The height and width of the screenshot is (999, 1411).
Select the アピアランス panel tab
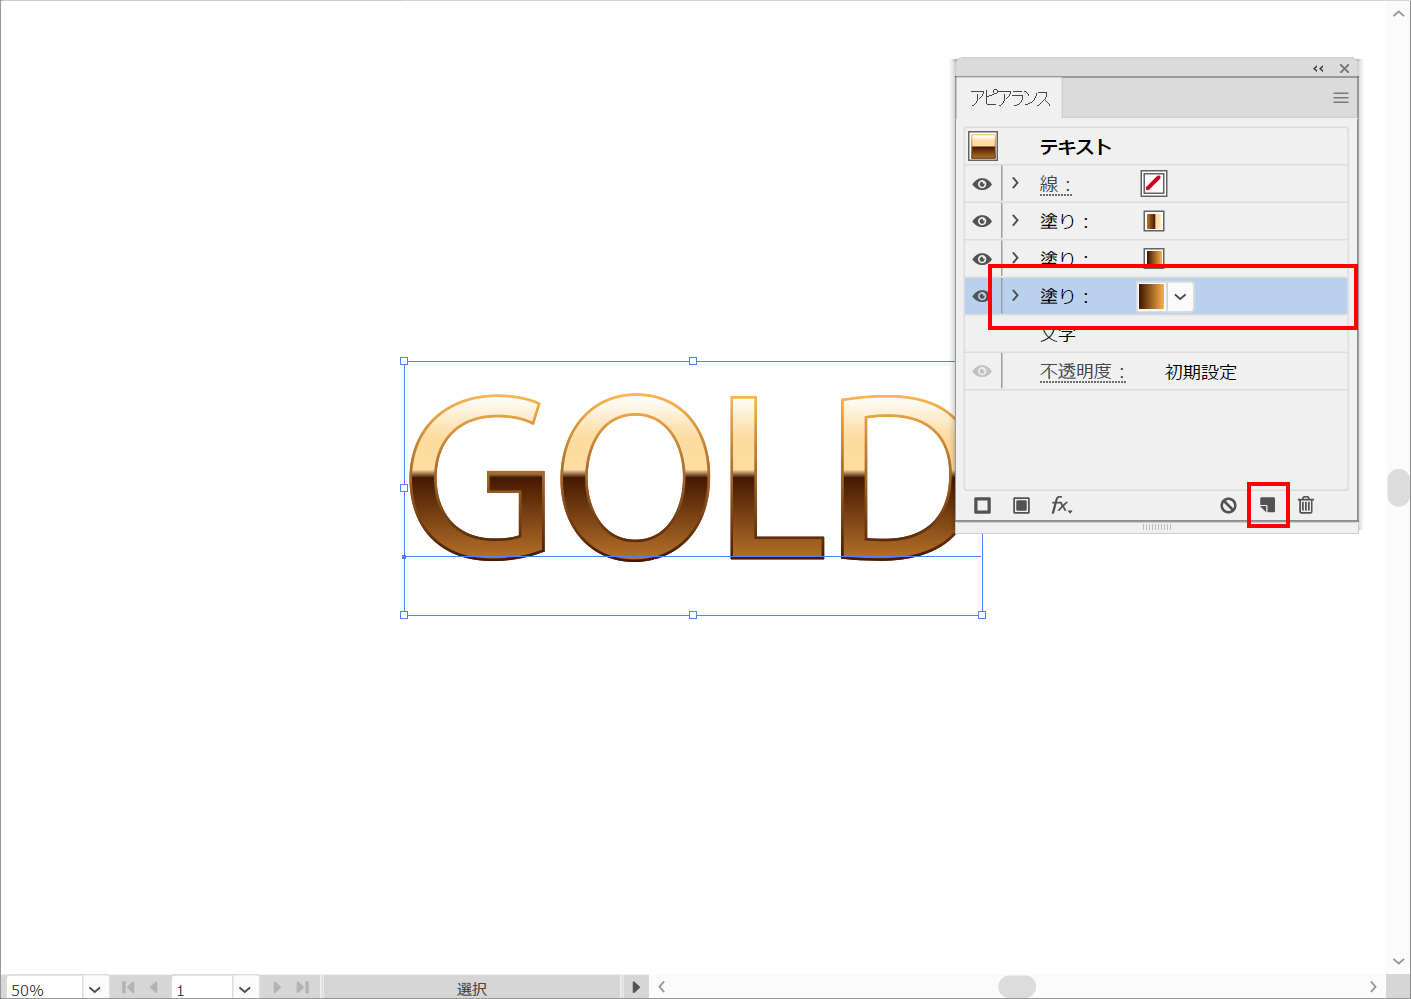pos(1010,98)
